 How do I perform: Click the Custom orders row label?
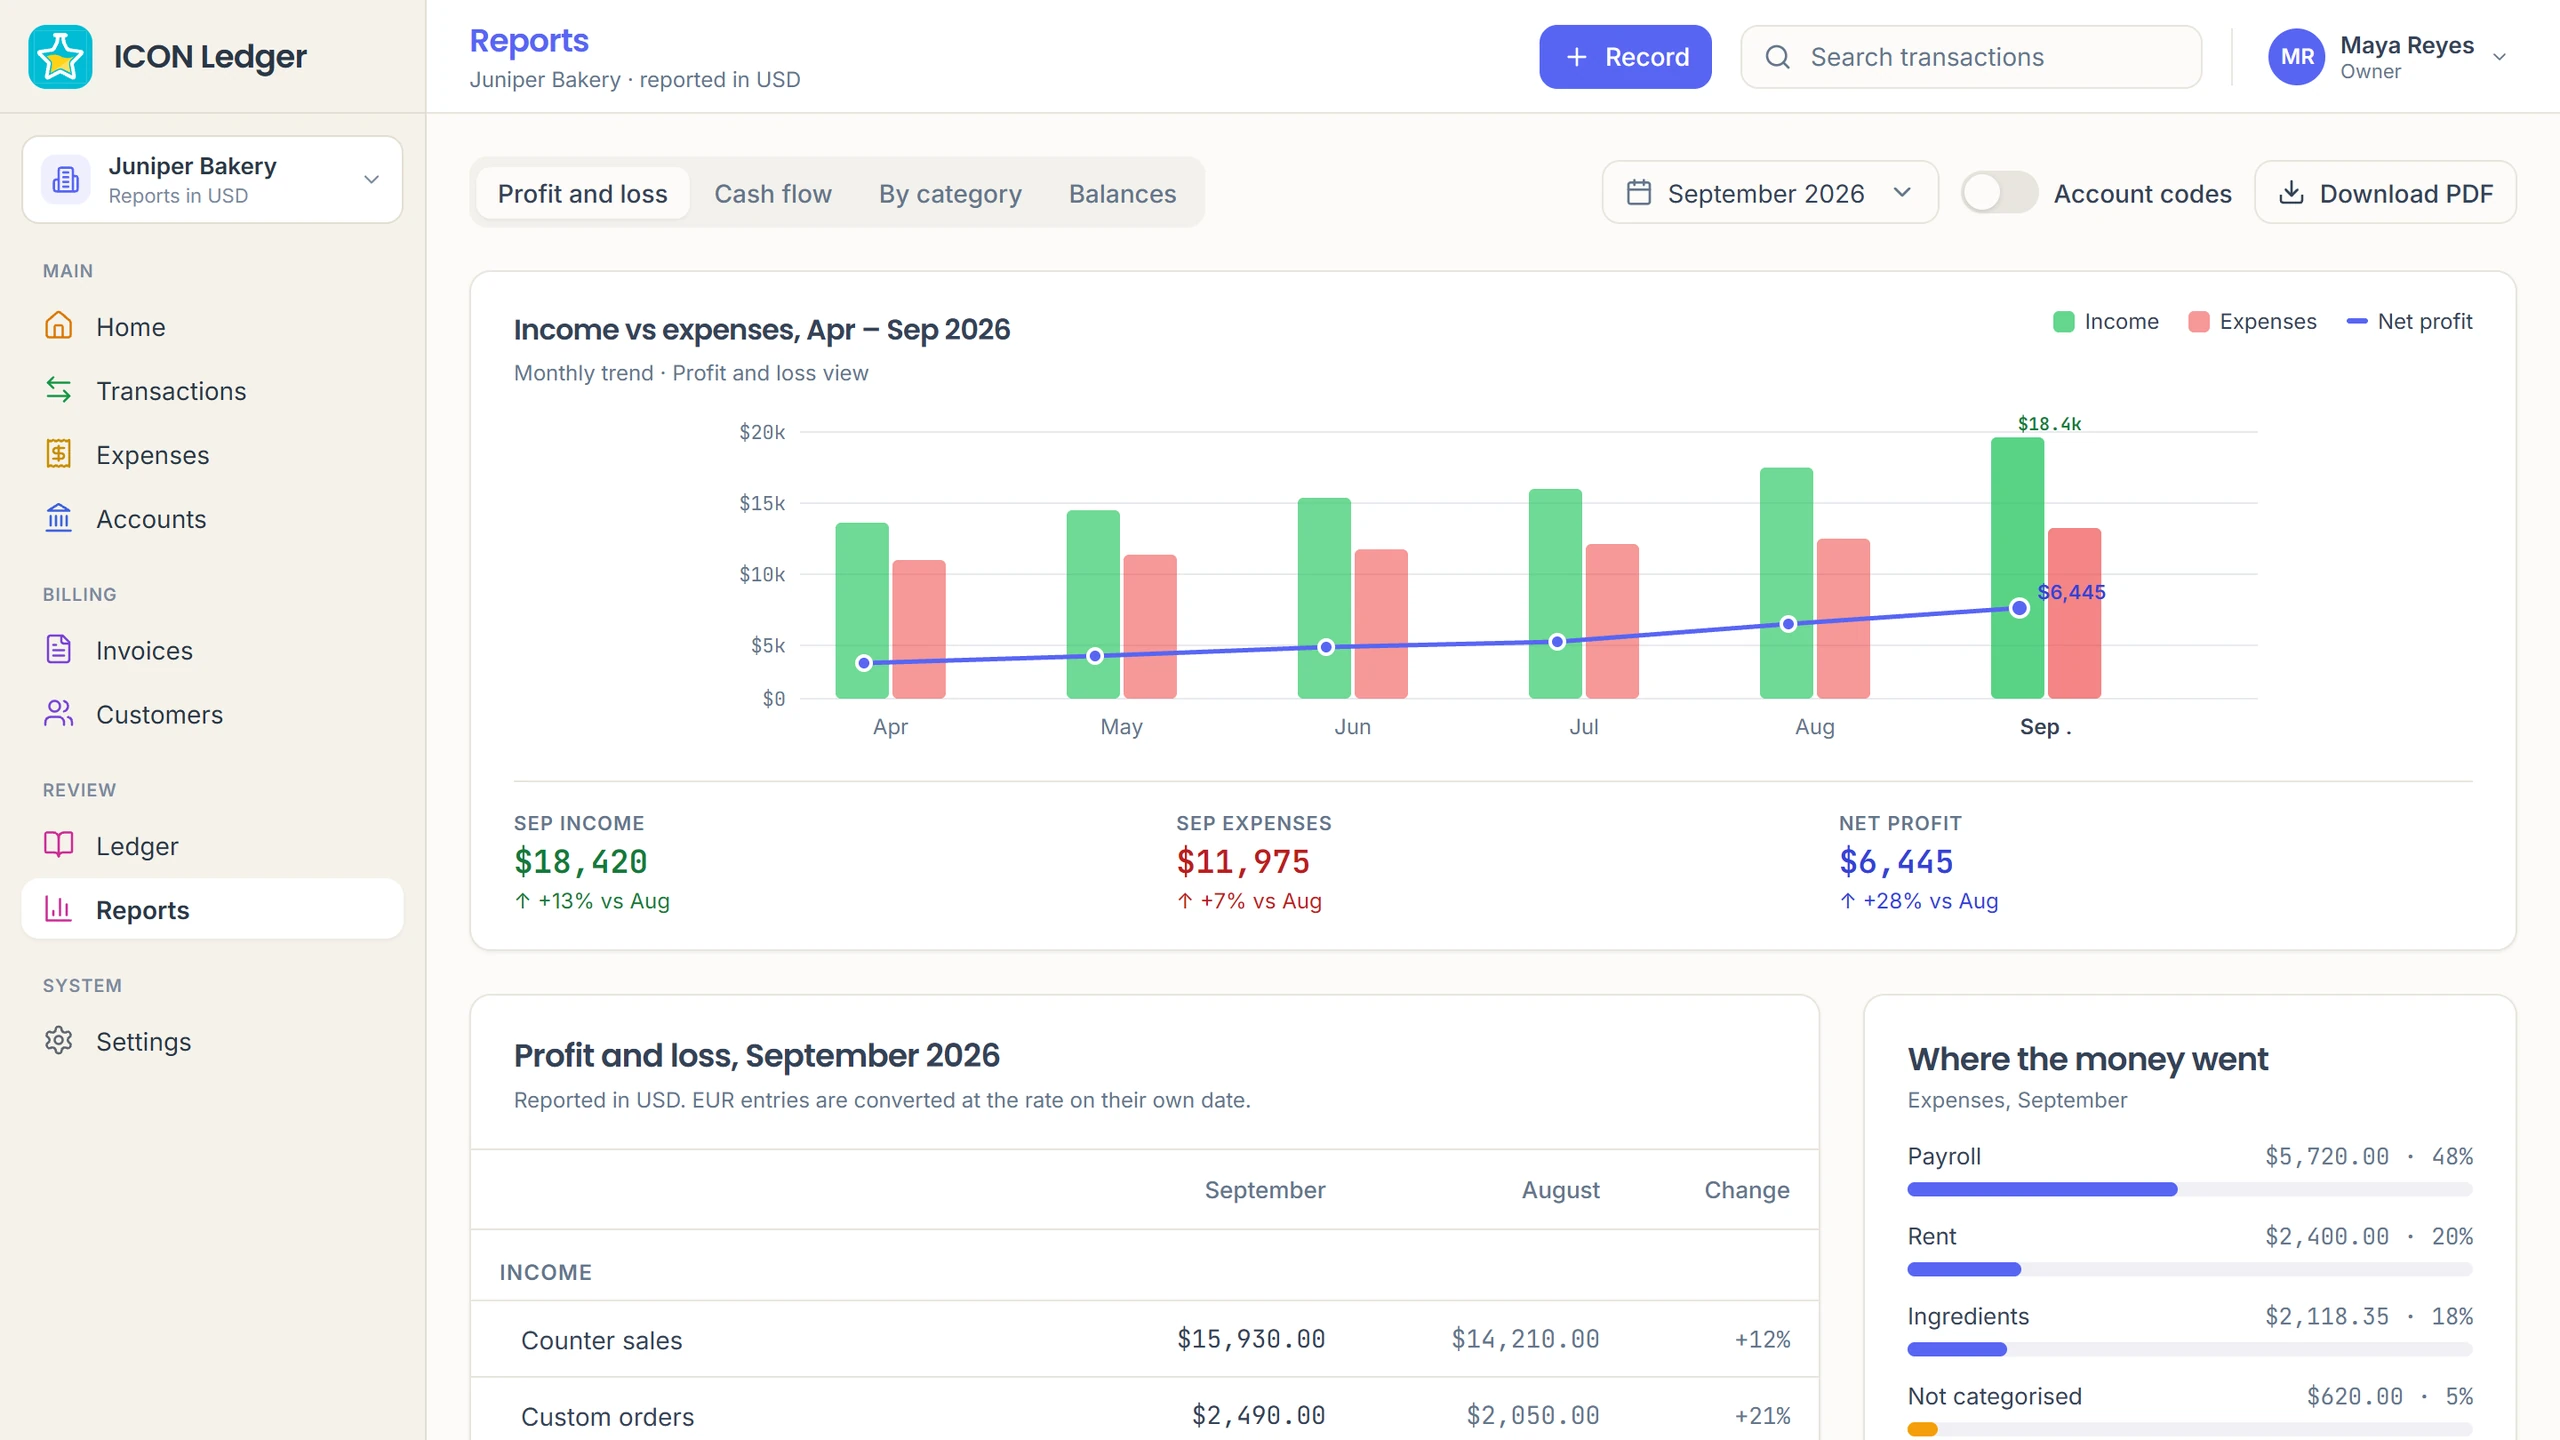[x=608, y=1416]
